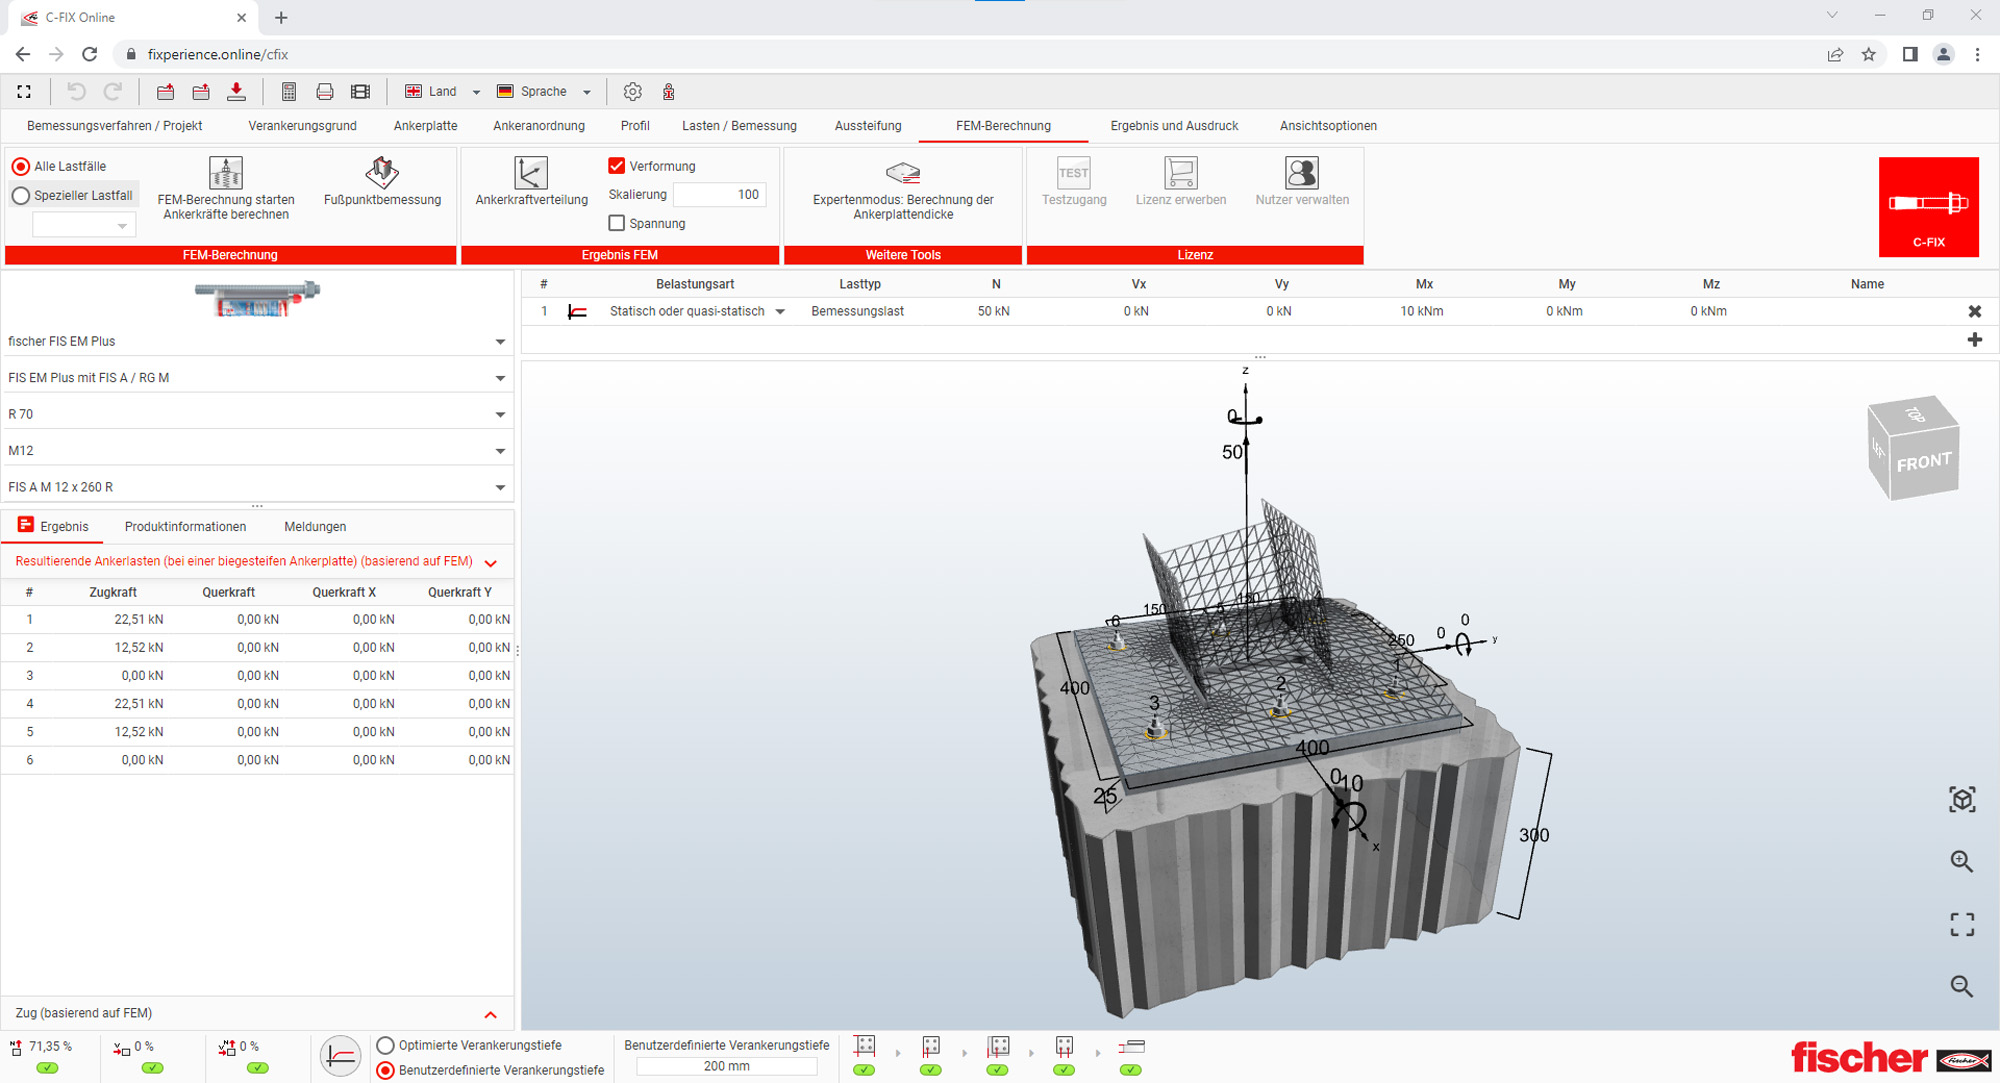
Task: Expand the Land country dropdown
Action: pos(476,91)
